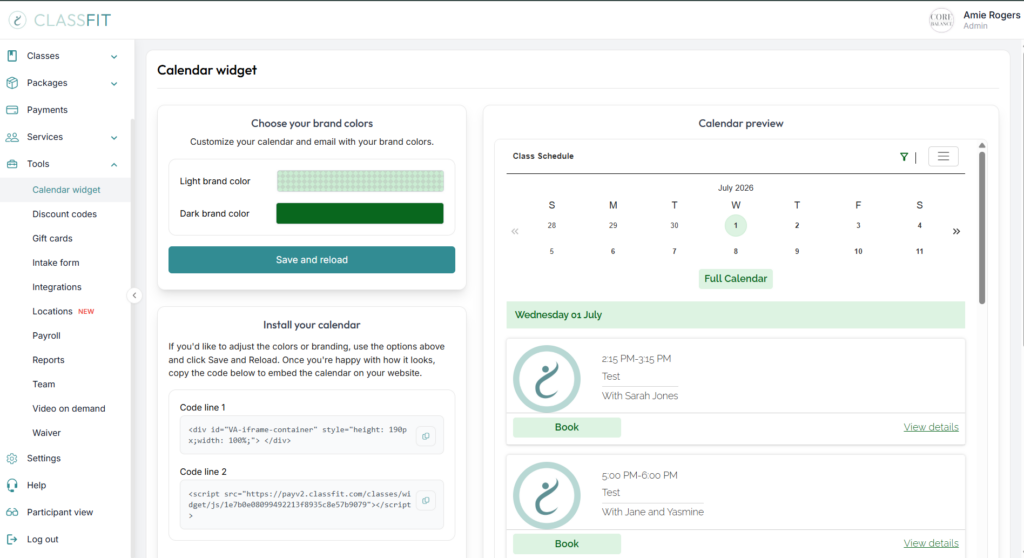
Task: Collapse the sidebar with the round arrow button
Action: pos(134,295)
